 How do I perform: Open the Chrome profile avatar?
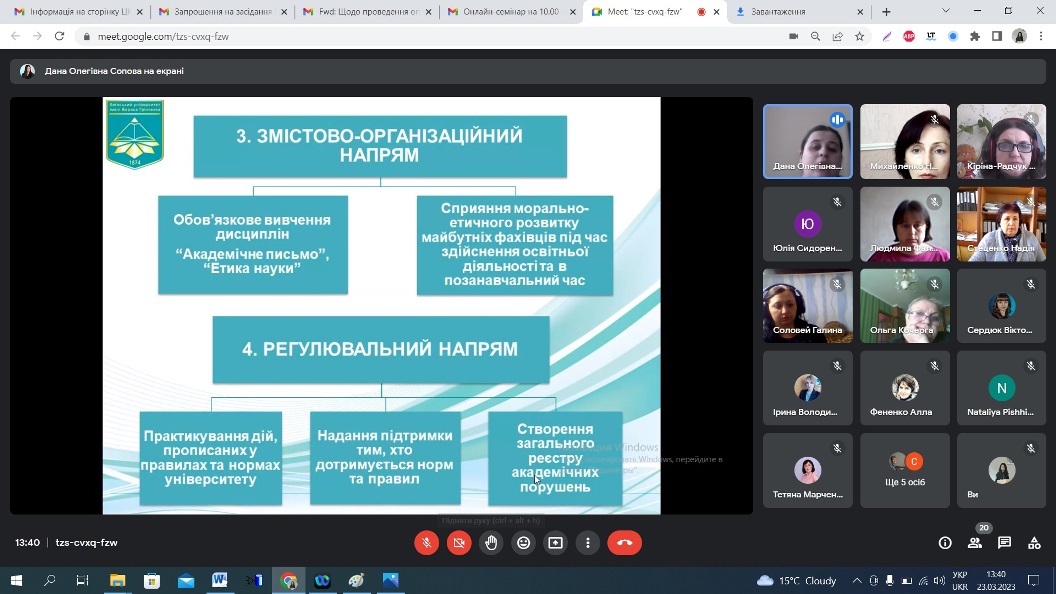click(x=1020, y=36)
